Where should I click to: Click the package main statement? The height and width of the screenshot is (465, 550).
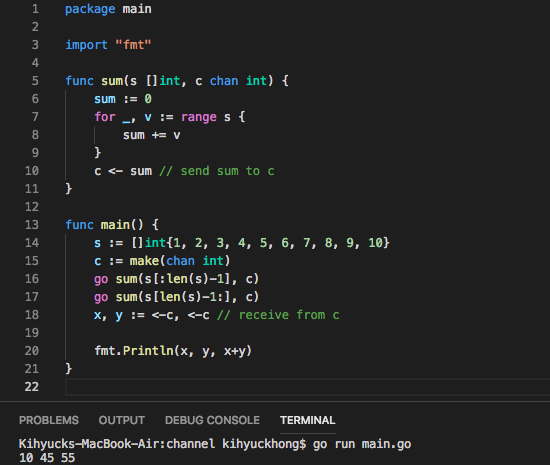pos(108,9)
